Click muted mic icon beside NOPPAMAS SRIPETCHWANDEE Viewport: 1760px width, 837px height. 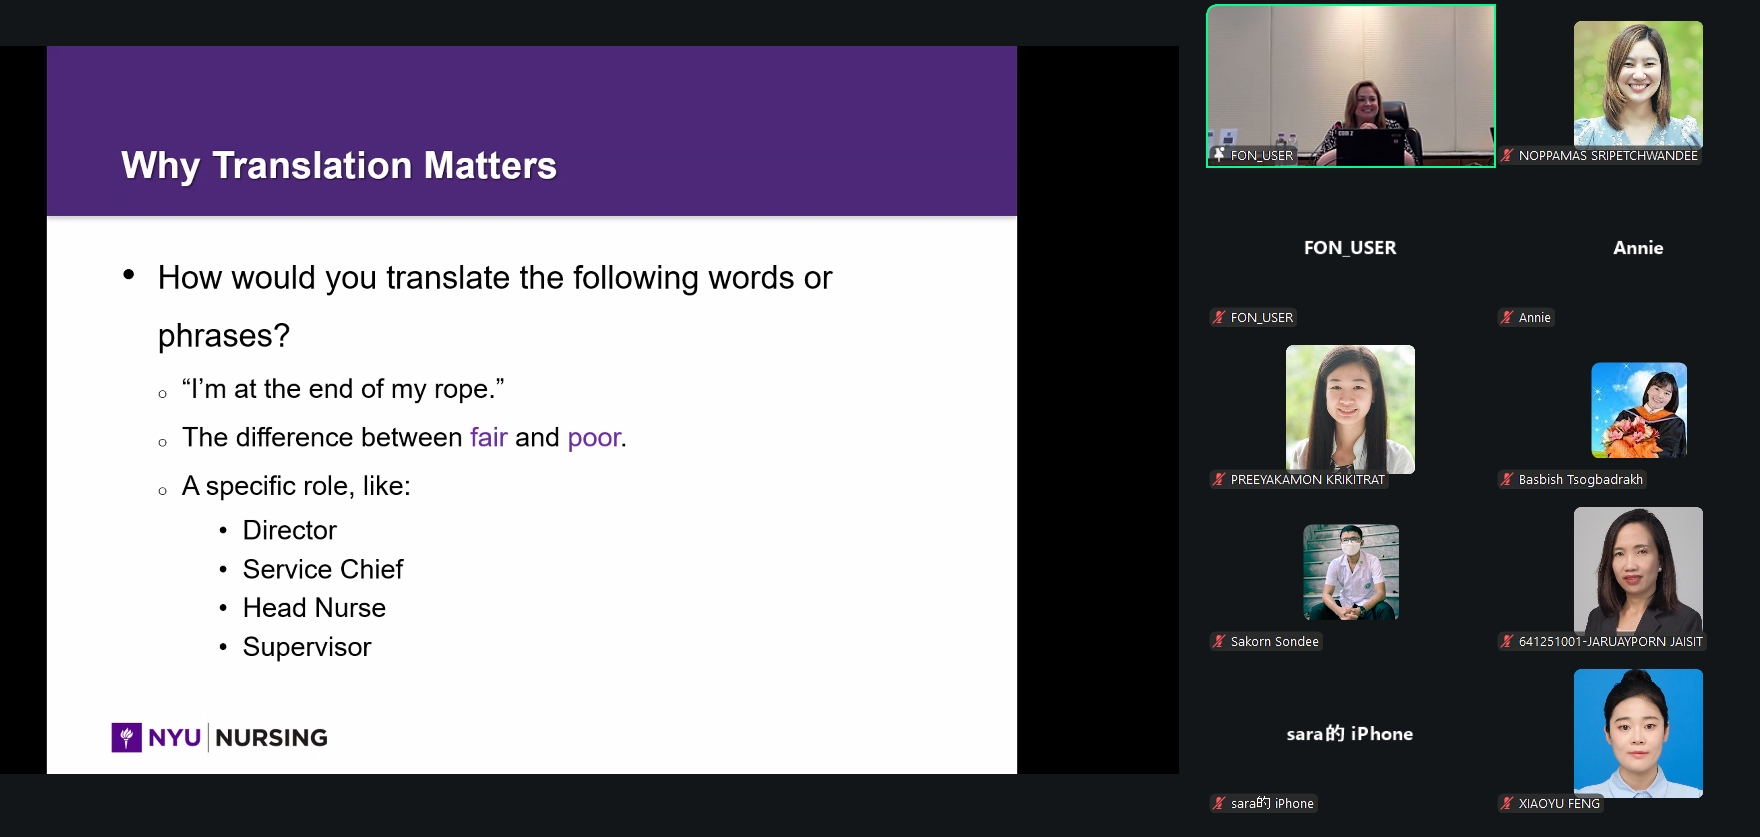click(x=1507, y=155)
